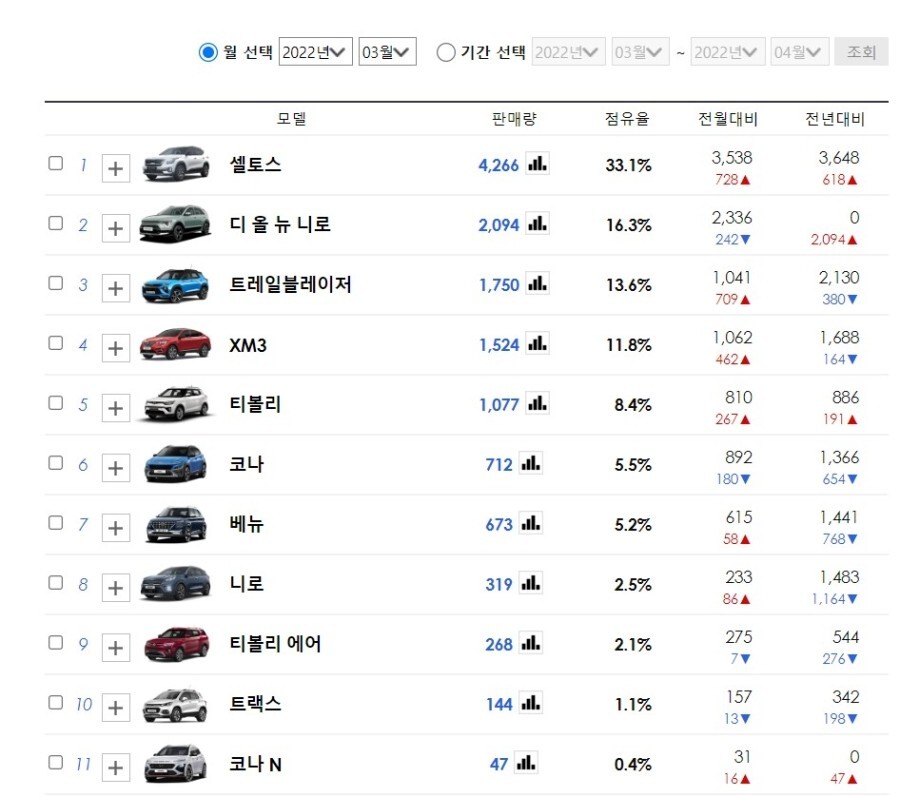Click sales figure 1,524 for XM3
Image resolution: width=900 pixels, height=797 pixels.
point(499,345)
